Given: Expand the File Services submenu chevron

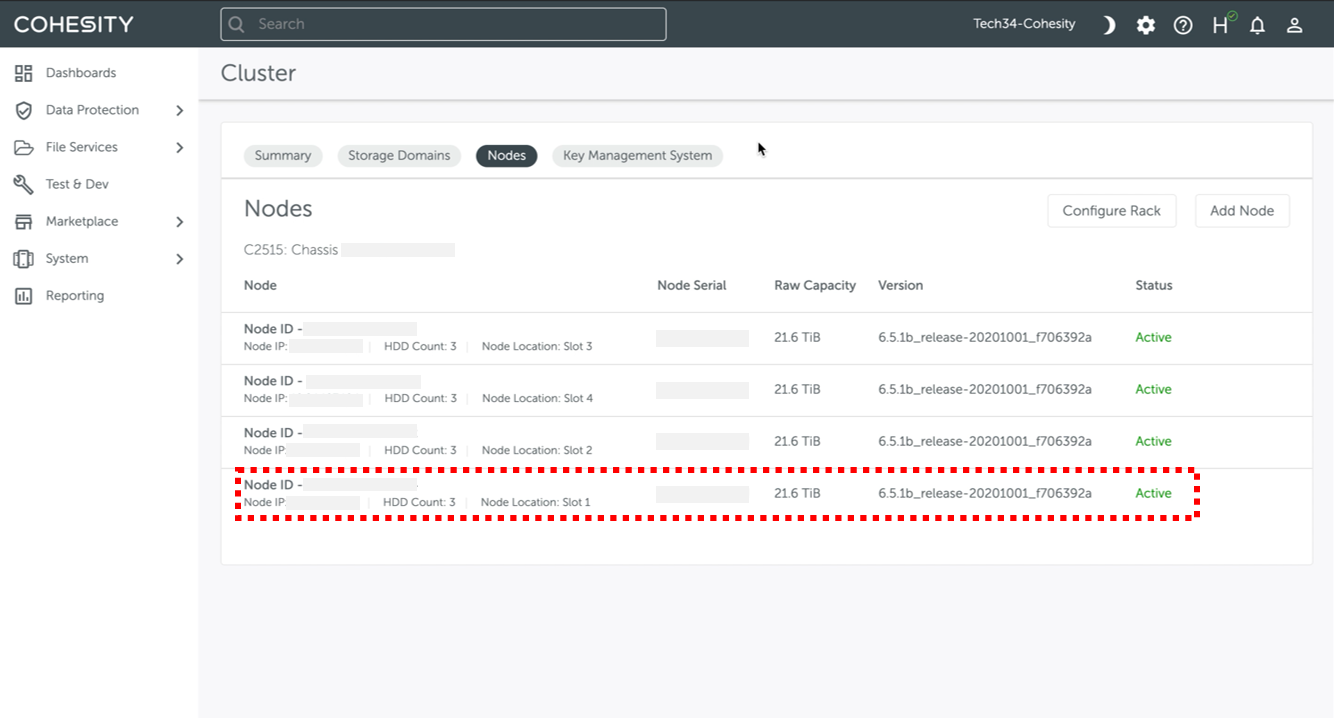Looking at the screenshot, I should click(180, 148).
